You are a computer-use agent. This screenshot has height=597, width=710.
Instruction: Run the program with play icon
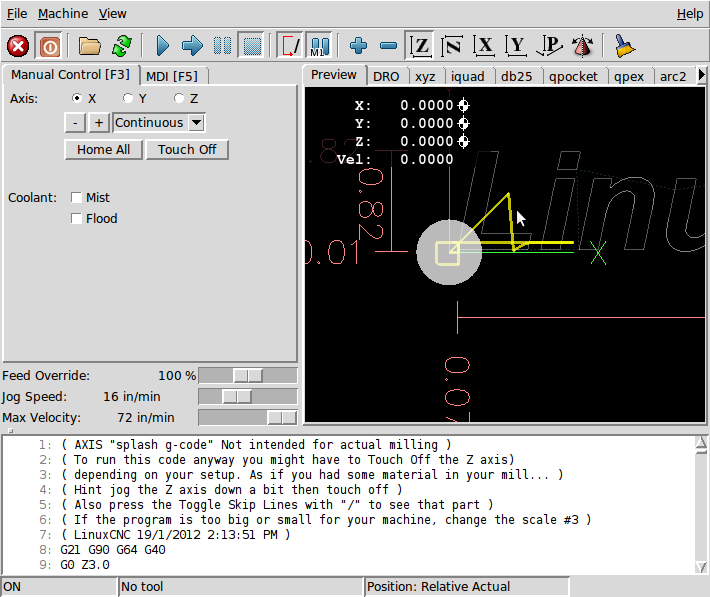point(163,46)
